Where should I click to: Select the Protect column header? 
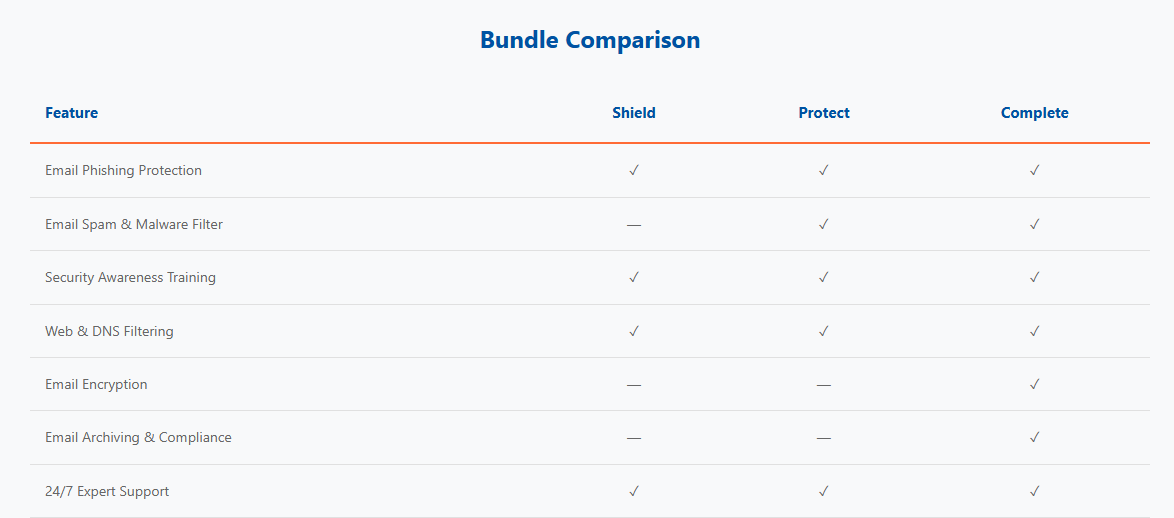tap(824, 113)
